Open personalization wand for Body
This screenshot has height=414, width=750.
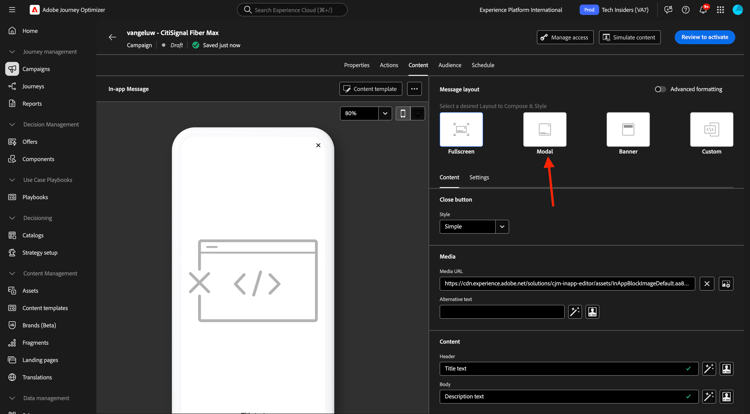click(x=709, y=396)
